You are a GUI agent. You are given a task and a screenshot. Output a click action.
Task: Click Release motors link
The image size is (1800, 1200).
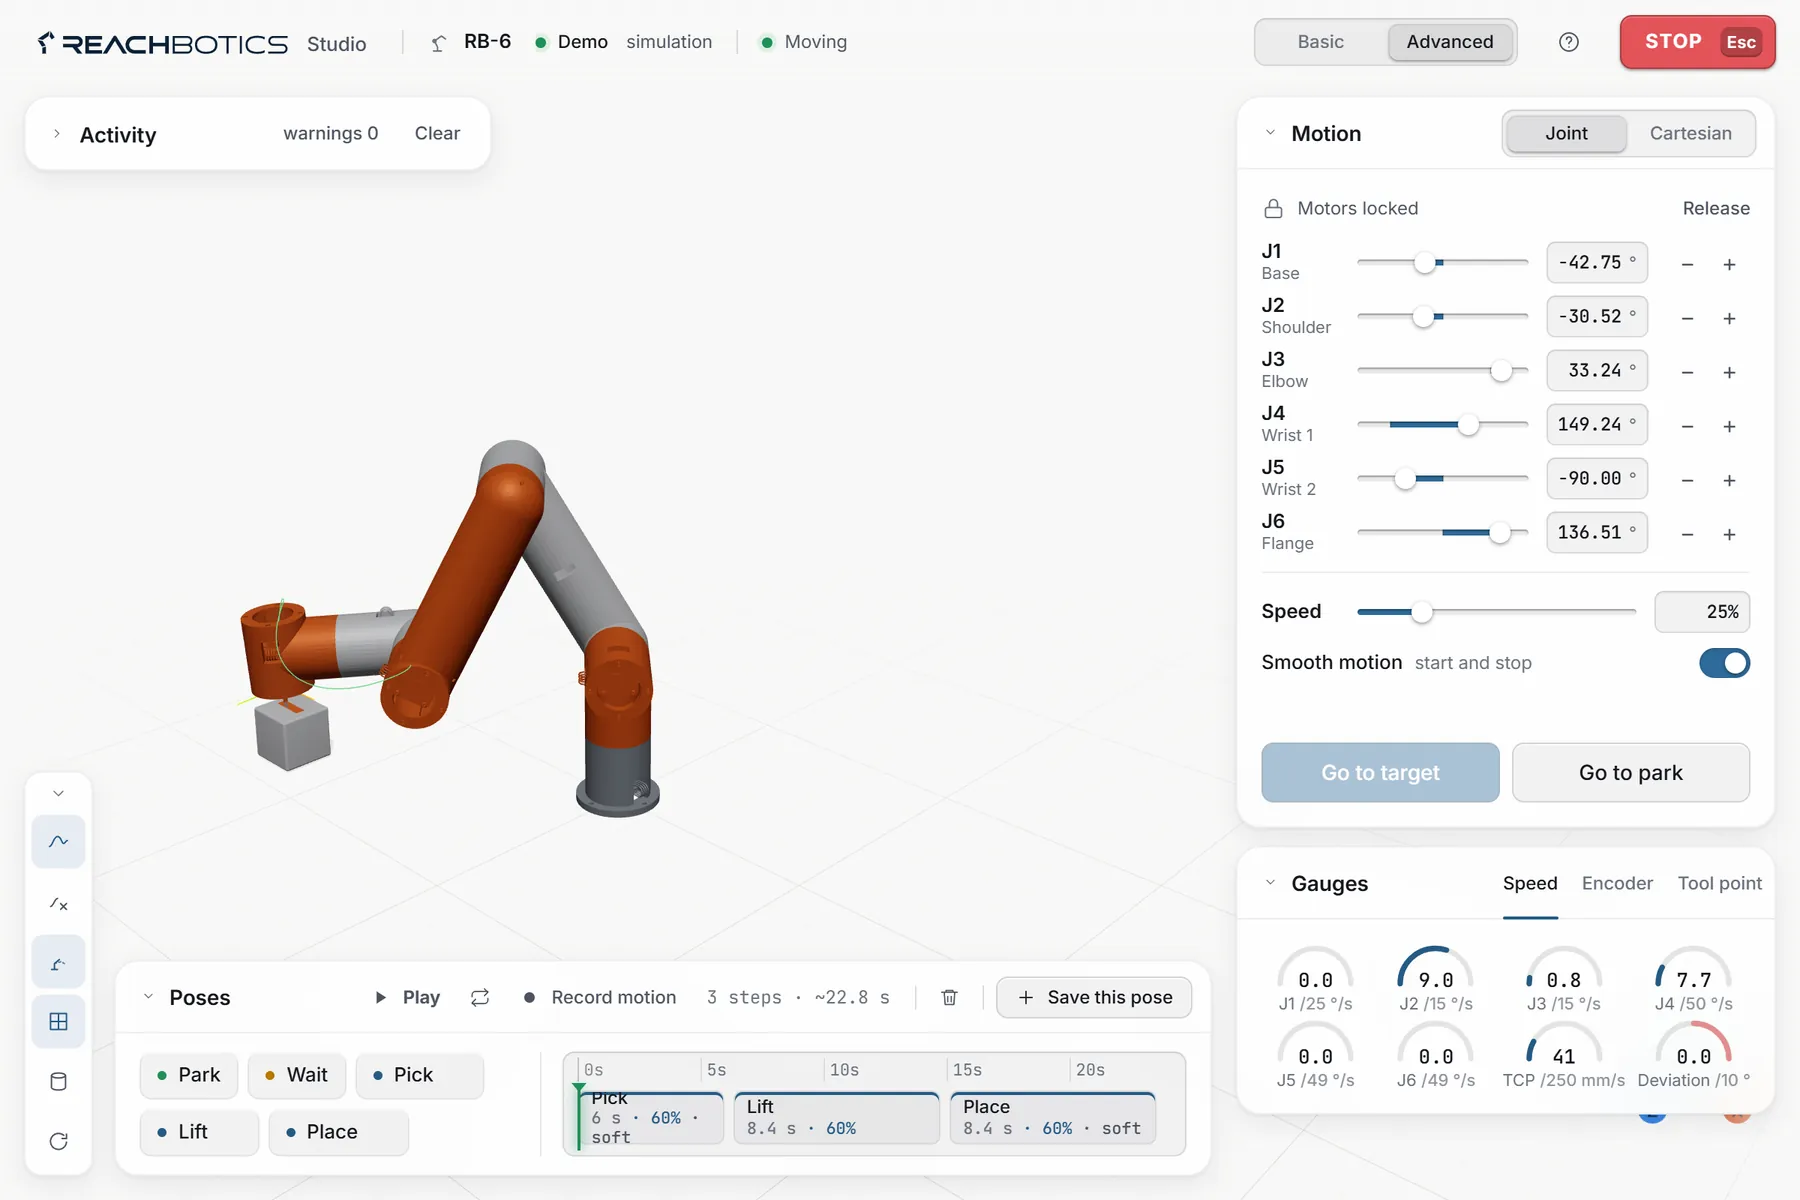[x=1716, y=208]
